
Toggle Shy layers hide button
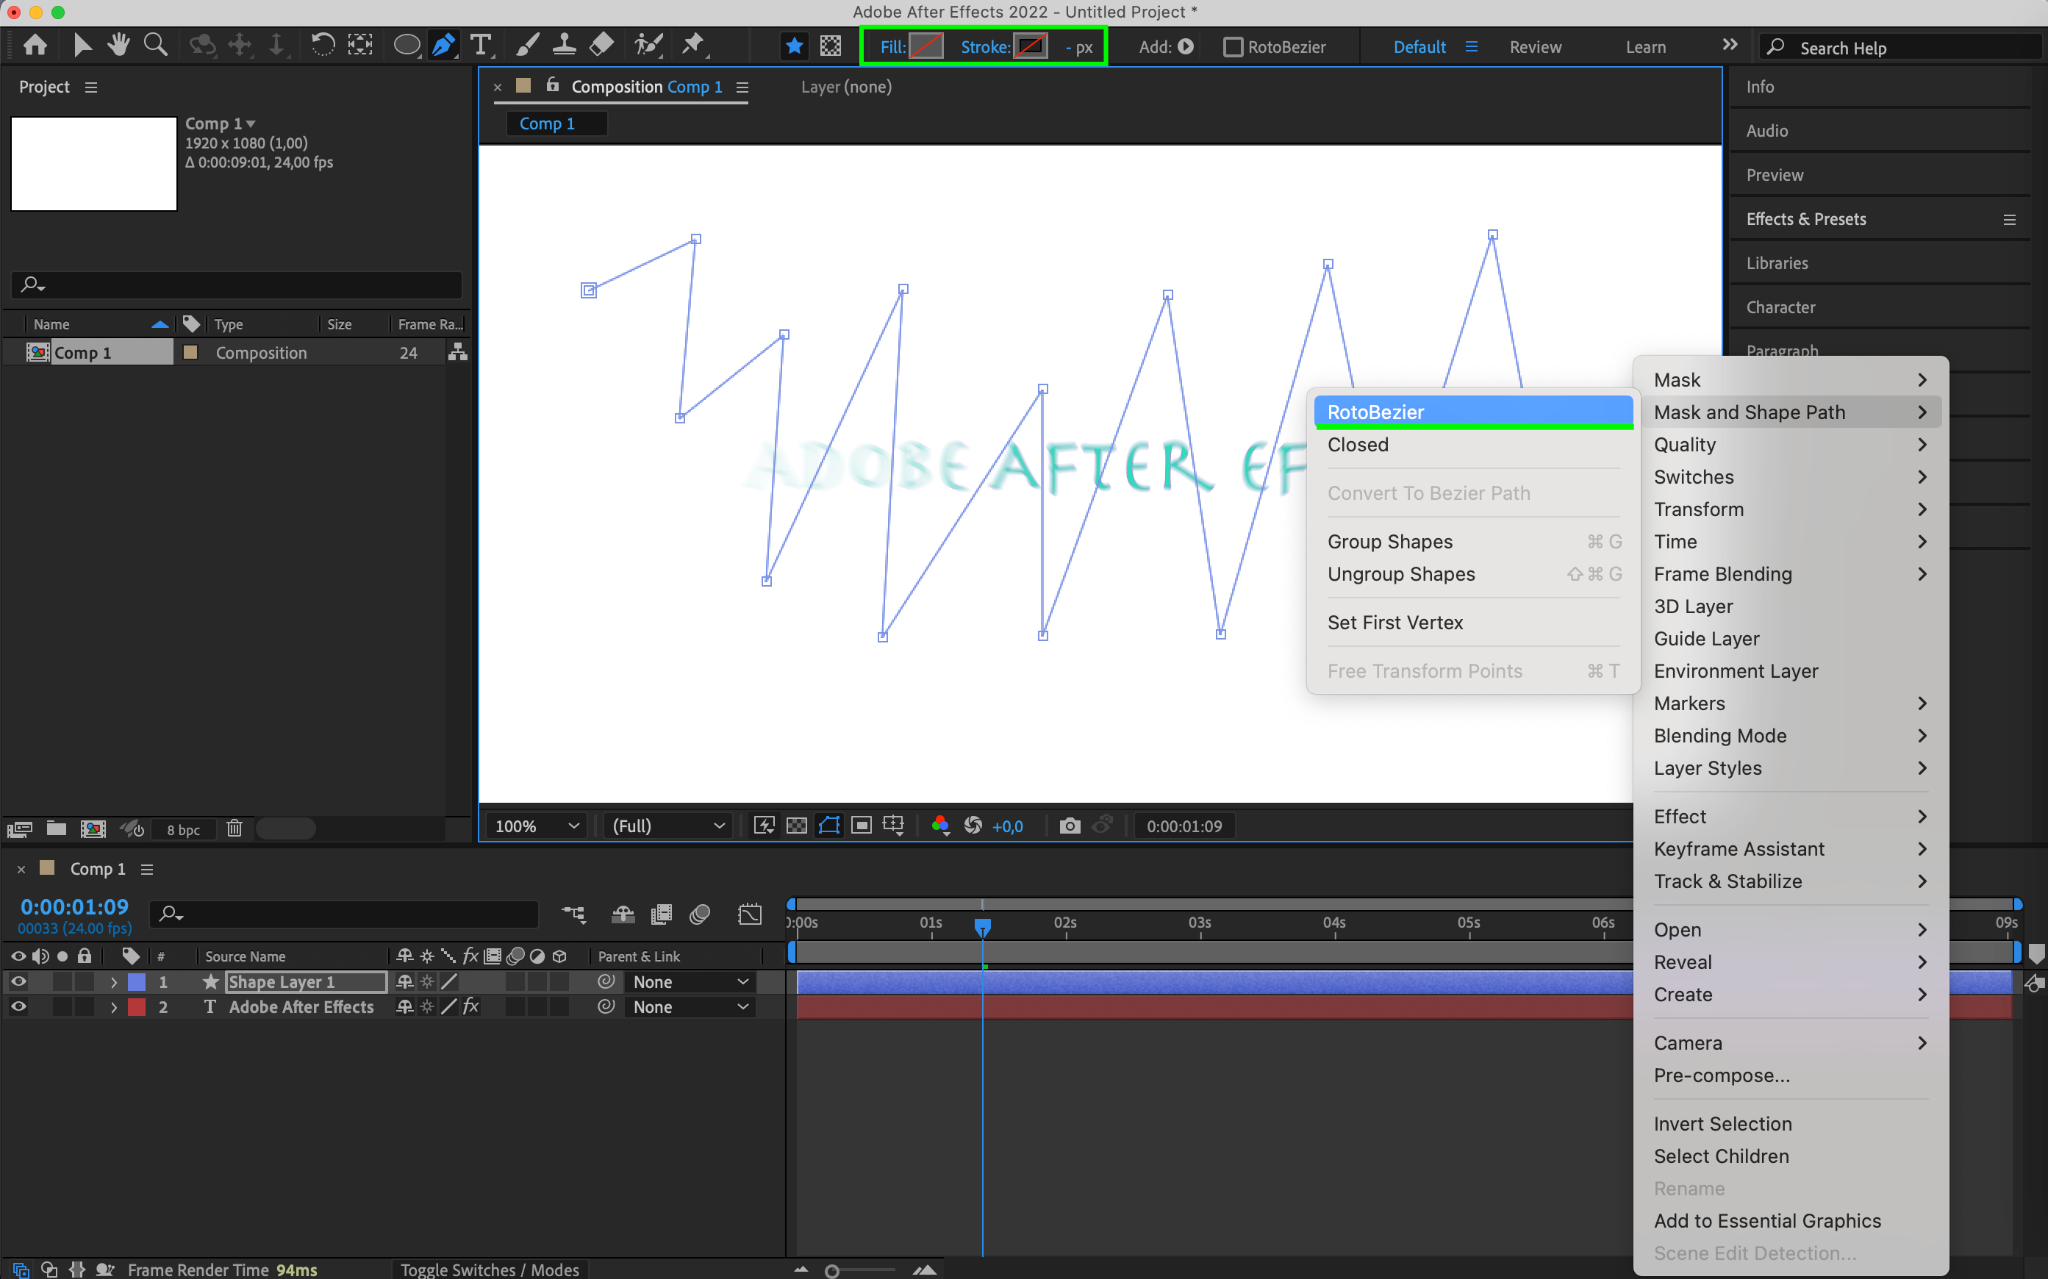pyautogui.click(x=623, y=914)
